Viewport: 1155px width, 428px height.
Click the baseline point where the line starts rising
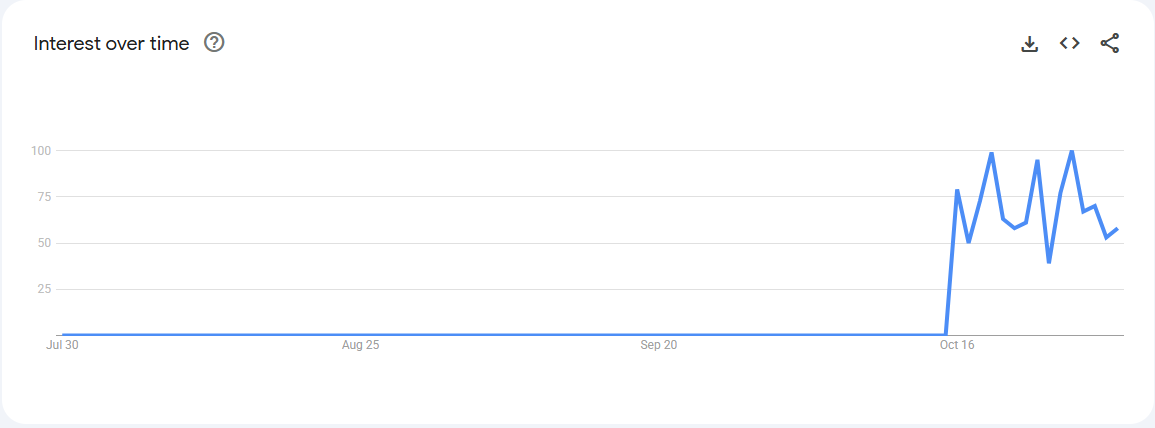[x=945, y=334]
